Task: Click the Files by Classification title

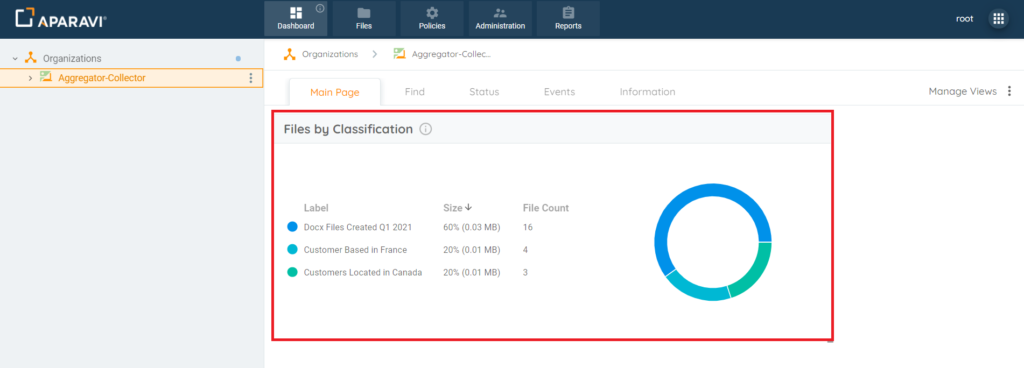Action: [x=348, y=129]
